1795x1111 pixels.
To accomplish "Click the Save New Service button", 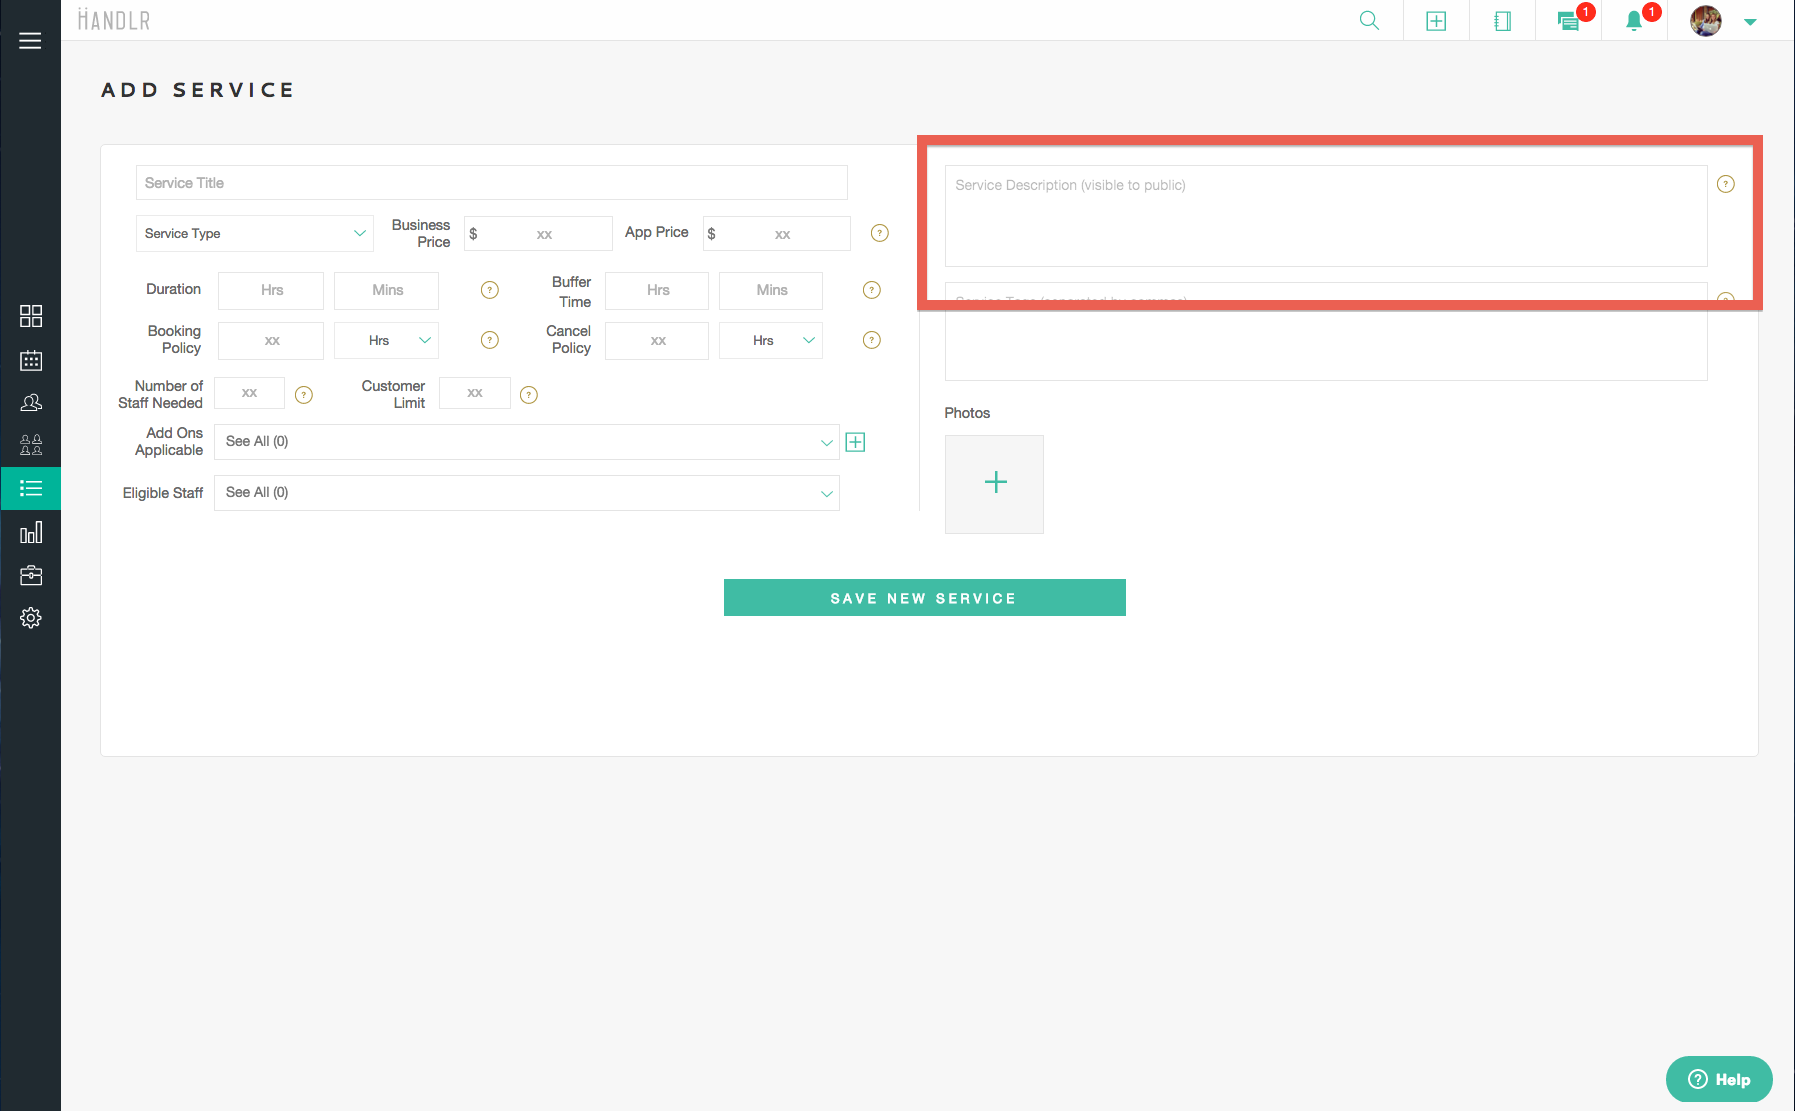I will pyautogui.click(x=924, y=598).
